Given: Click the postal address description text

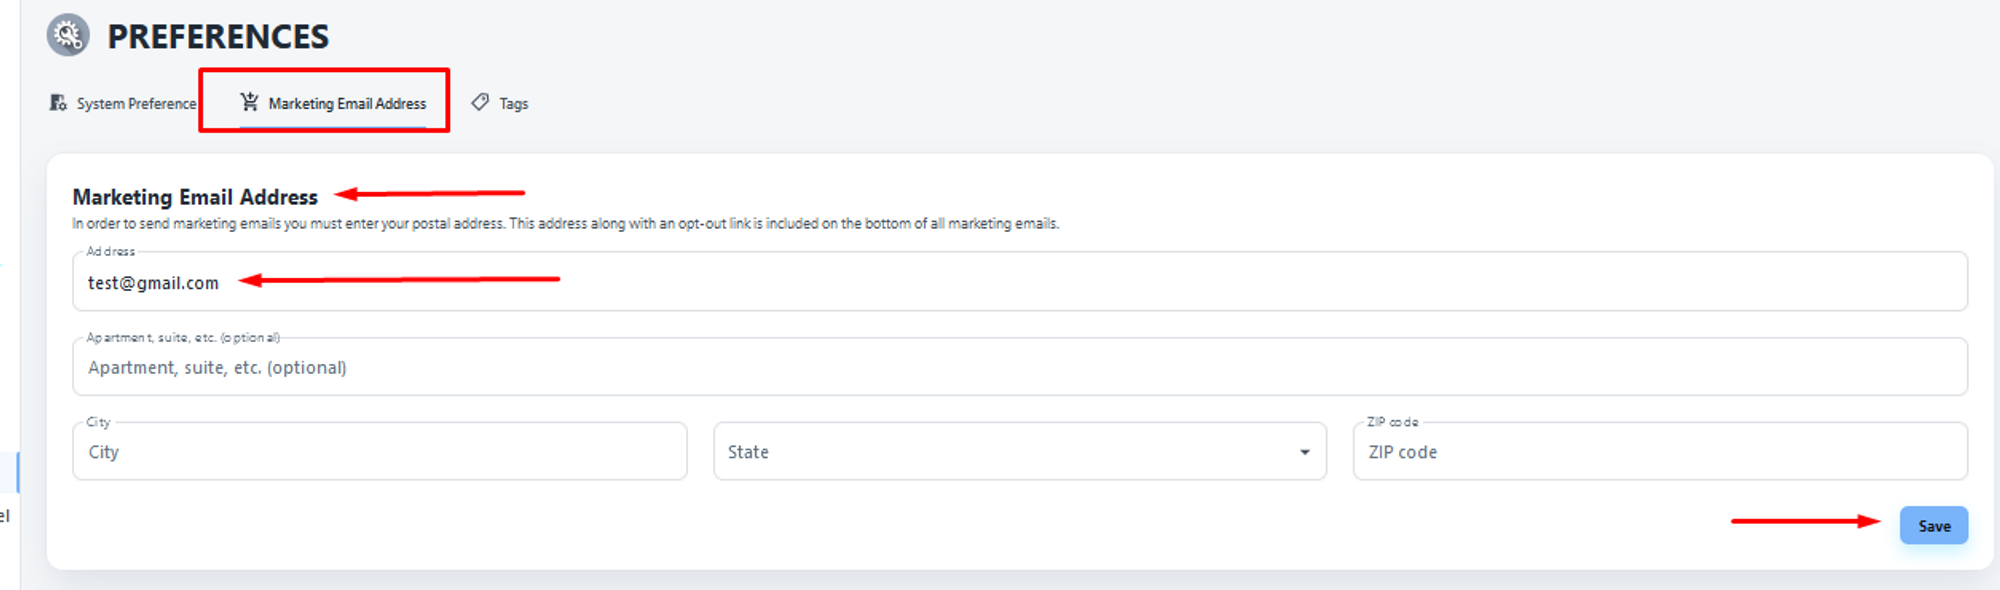Looking at the screenshot, I should pyautogui.click(x=565, y=224).
